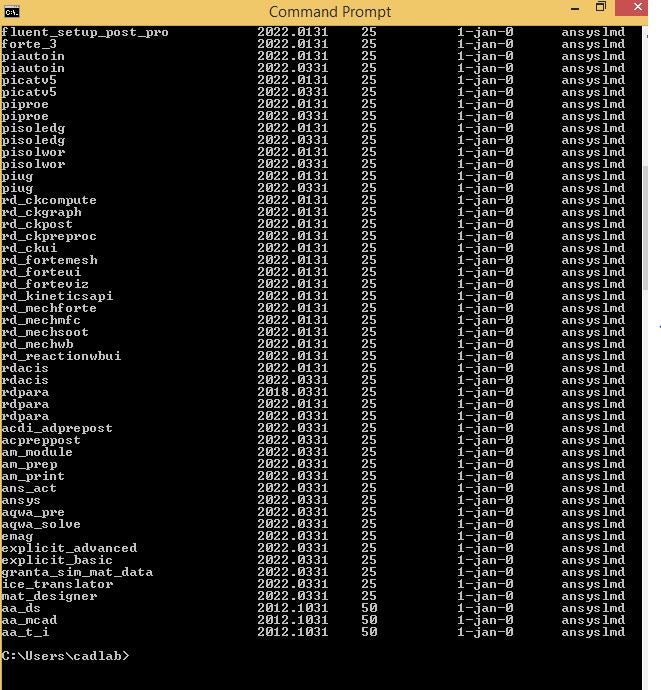Click the 1-jan-0 expiry in the emag row
The height and width of the screenshot is (690, 661).
pos(485,536)
